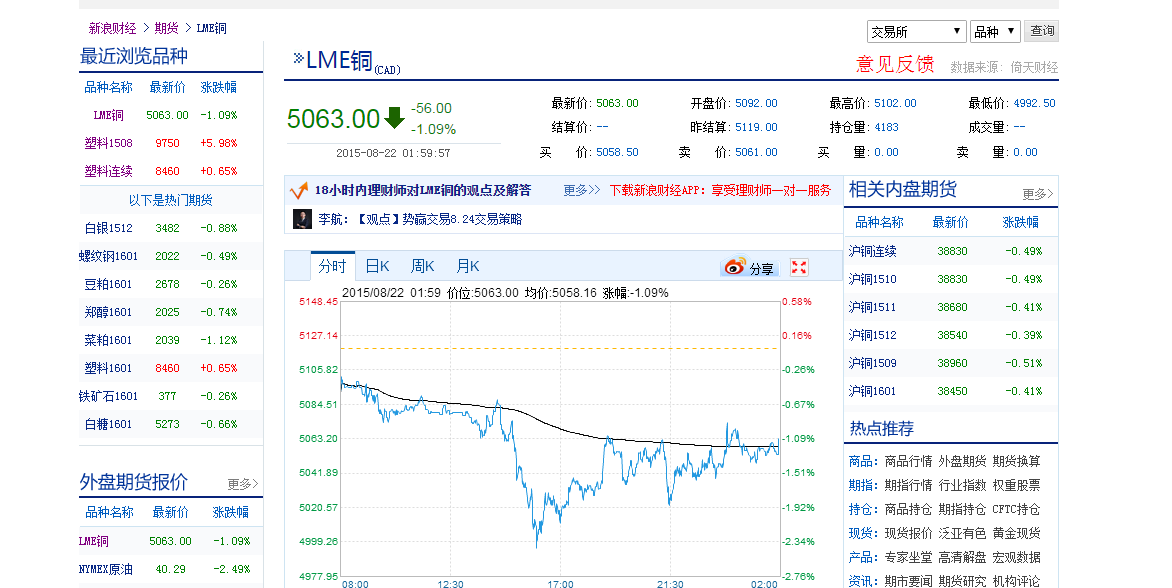Click the quote timestamp 2015-08-22 01:59:57

tap(393, 153)
